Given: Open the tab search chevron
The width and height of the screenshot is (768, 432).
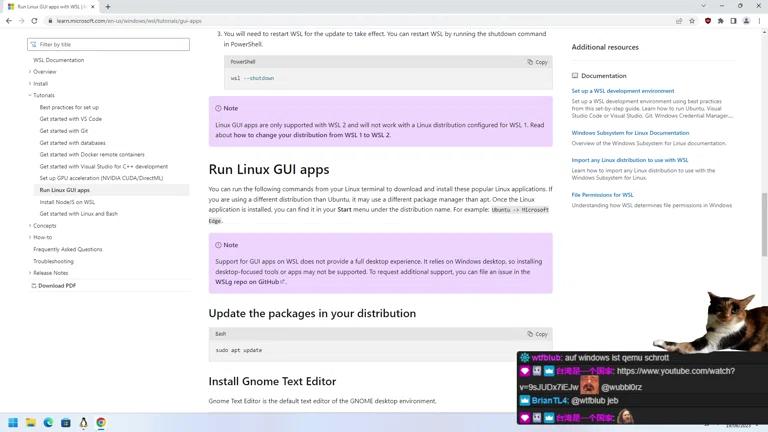Looking at the screenshot, I should click(x=703, y=6).
